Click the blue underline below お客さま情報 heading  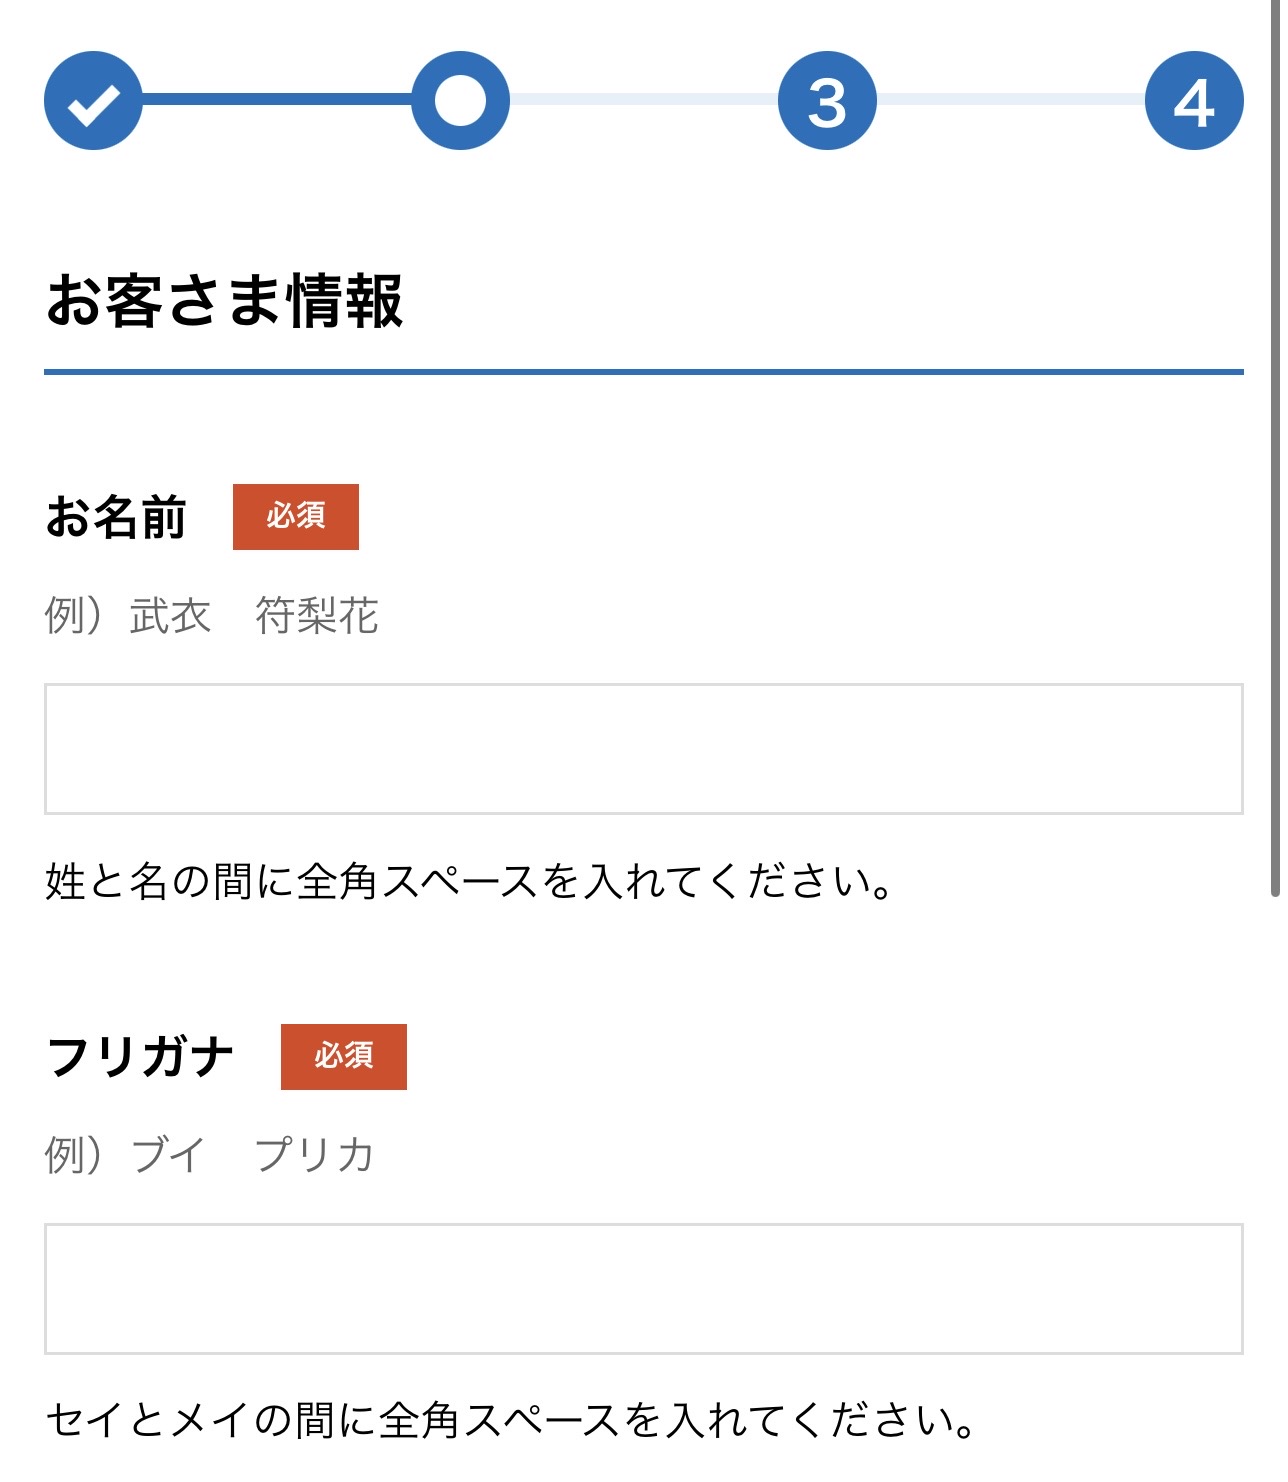tap(643, 372)
